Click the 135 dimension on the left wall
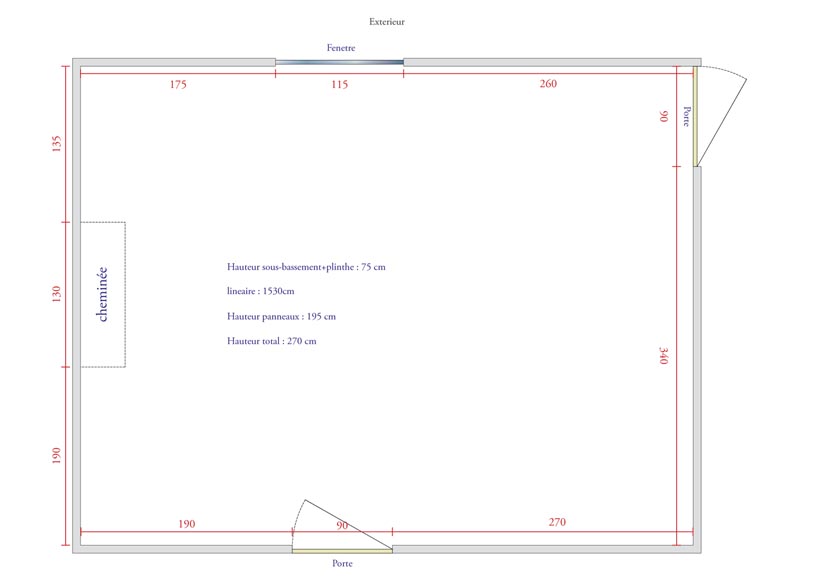Viewport: 820px width, 580px height. (57, 144)
